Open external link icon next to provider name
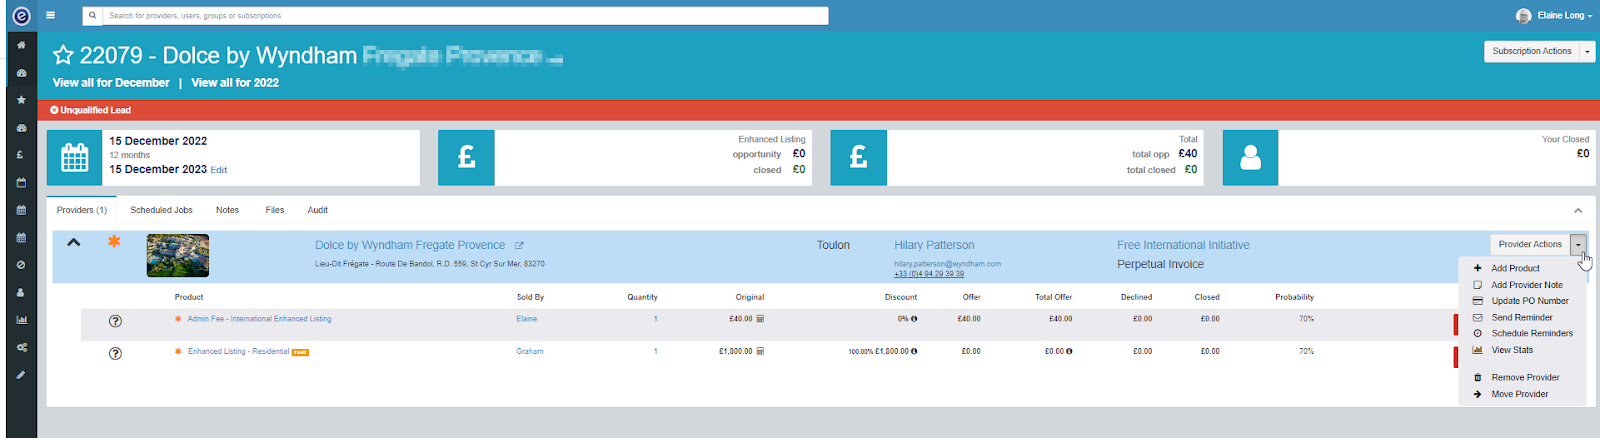 (519, 245)
